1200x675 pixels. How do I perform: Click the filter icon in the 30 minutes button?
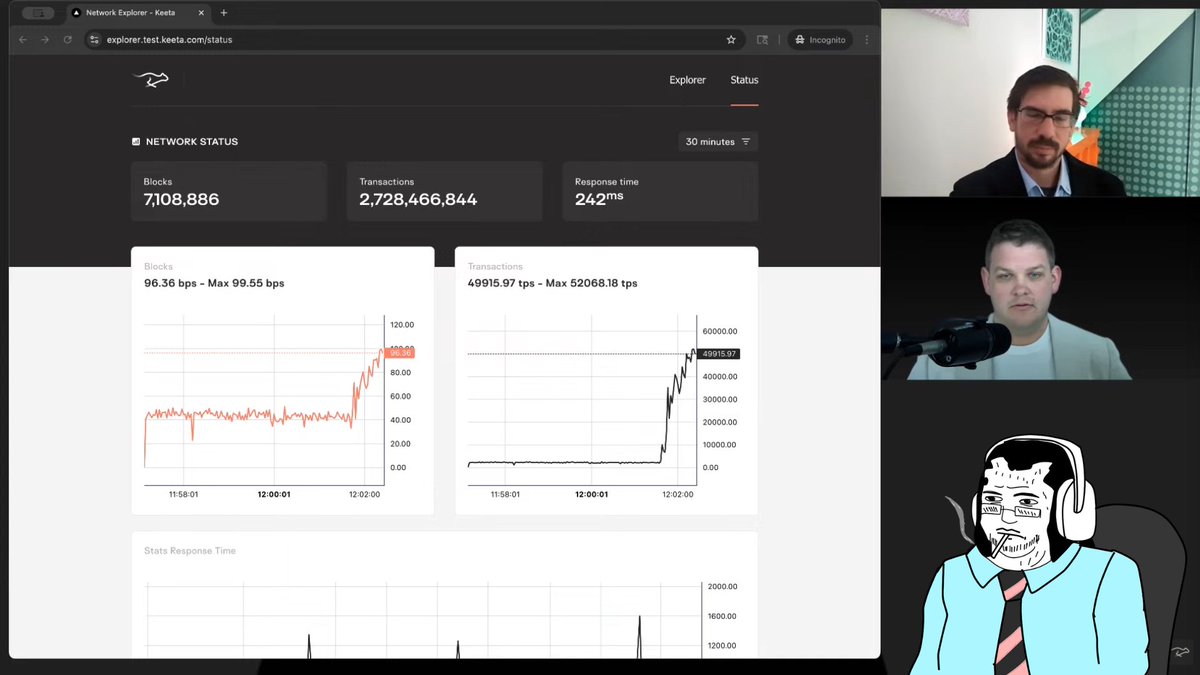click(745, 142)
